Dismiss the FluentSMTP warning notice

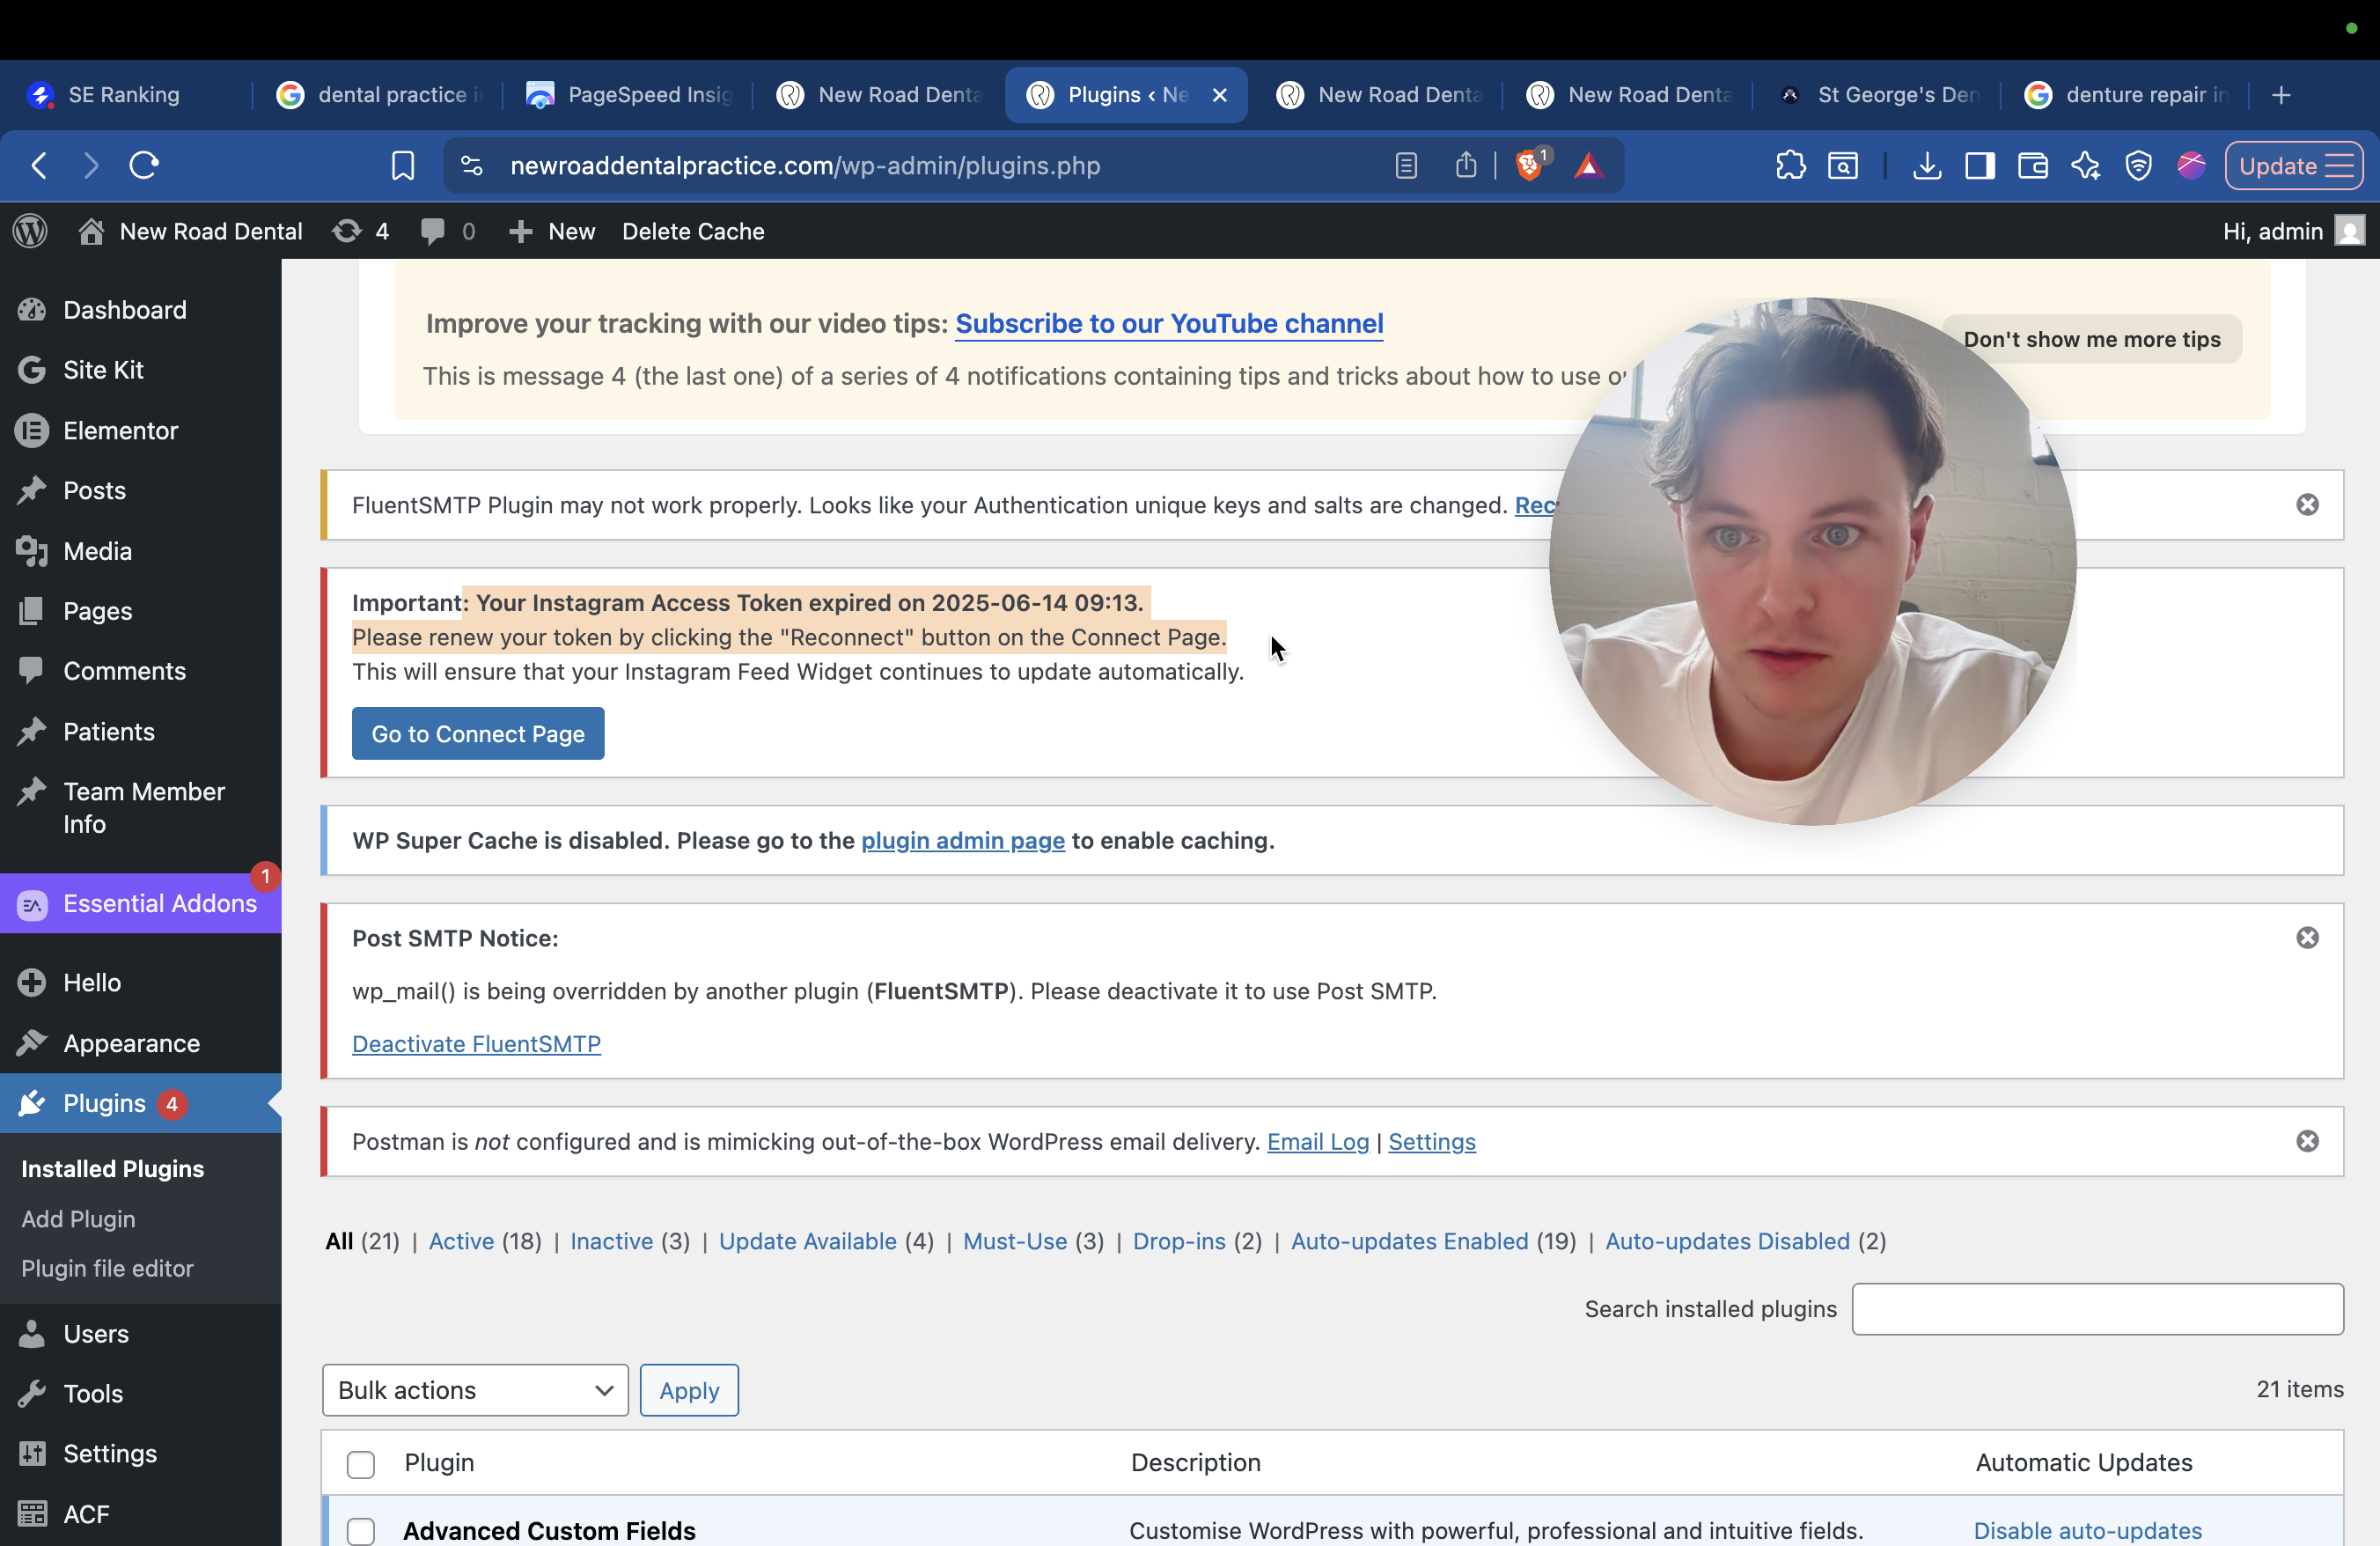coord(2307,504)
